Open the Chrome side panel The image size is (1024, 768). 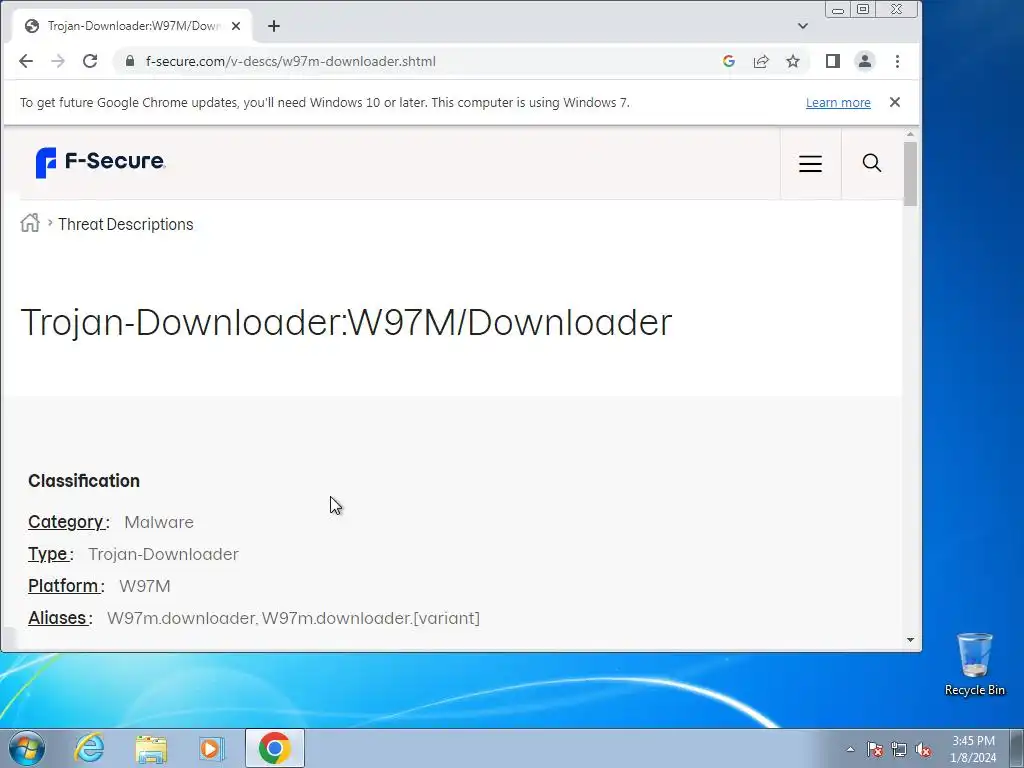coord(833,61)
